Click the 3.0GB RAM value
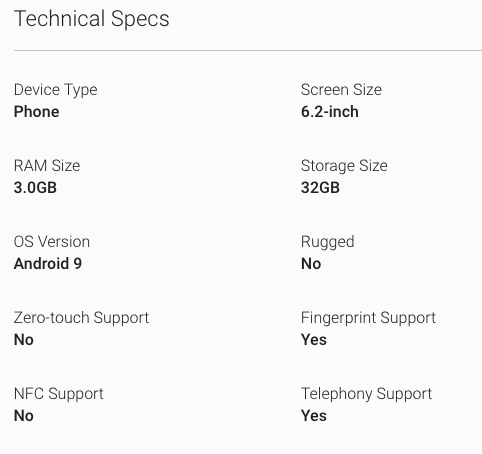Viewport: 482px width, 454px height. pyautogui.click(x=35, y=188)
